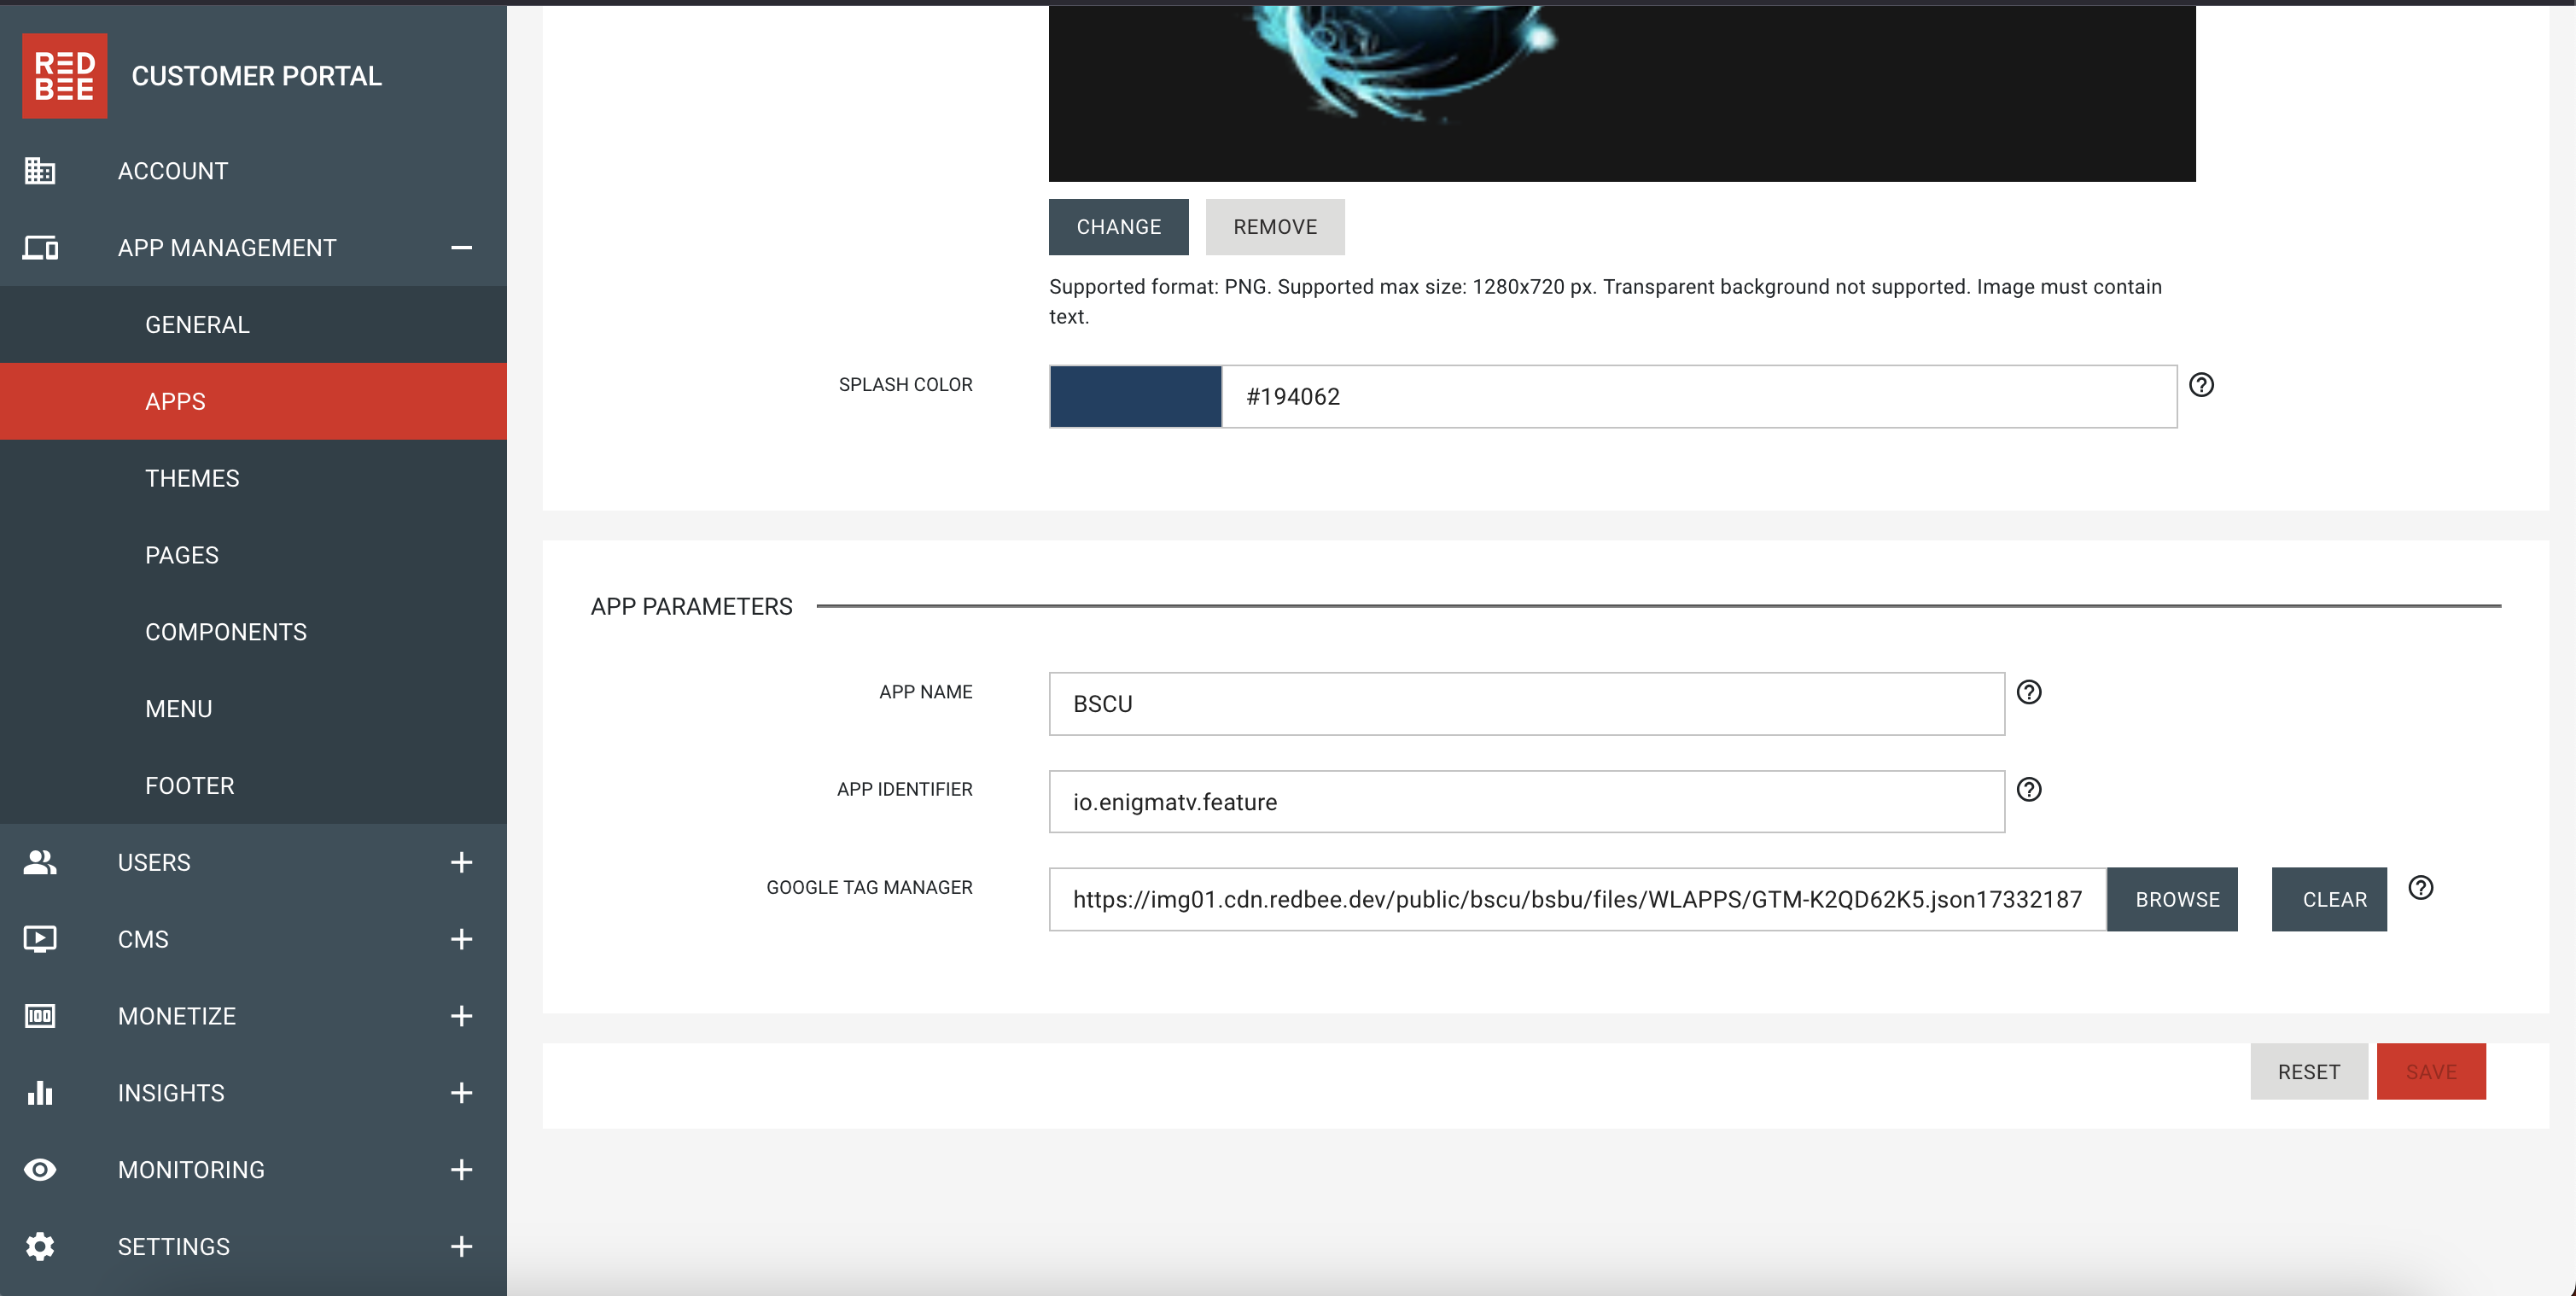This screenshot has width=2576, height=1296.
Task: Click the CMS play-screen icon
Action: [x=40, y=939]
